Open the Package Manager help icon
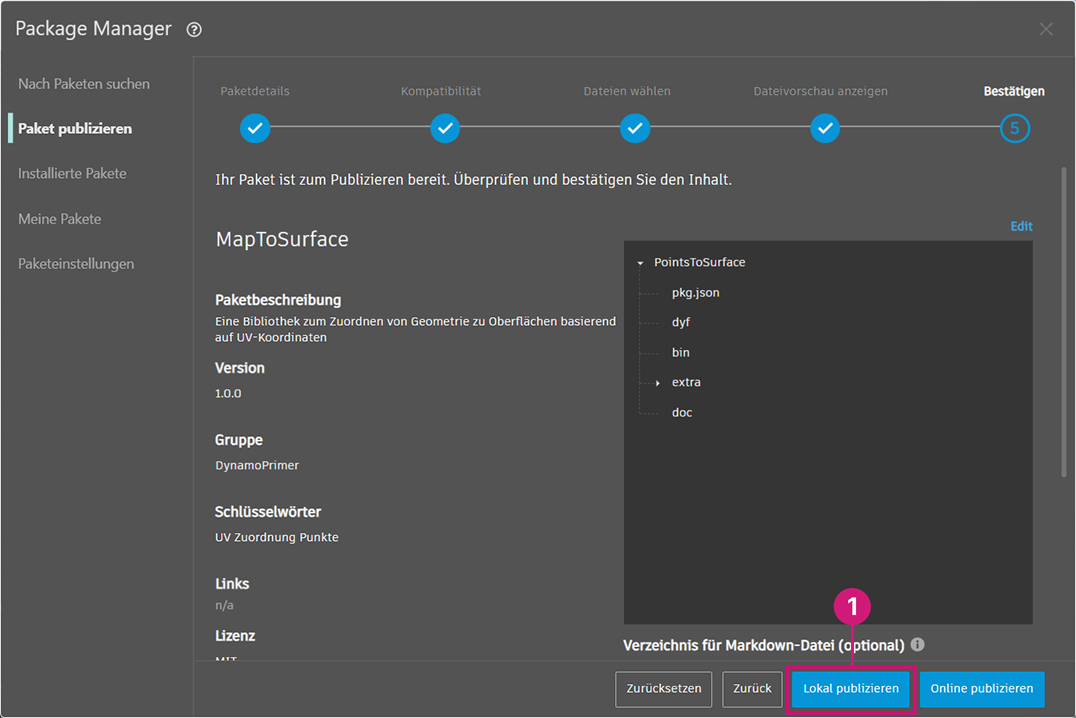 pyautogui.click(x=194, y=30)
